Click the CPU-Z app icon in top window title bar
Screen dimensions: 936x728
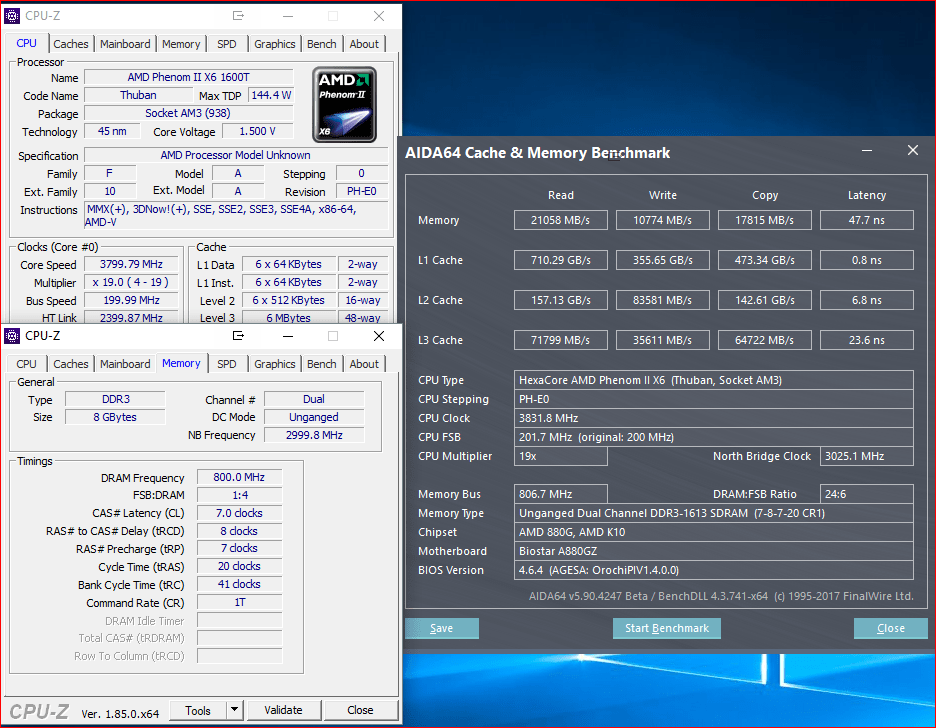coord(12,16)
